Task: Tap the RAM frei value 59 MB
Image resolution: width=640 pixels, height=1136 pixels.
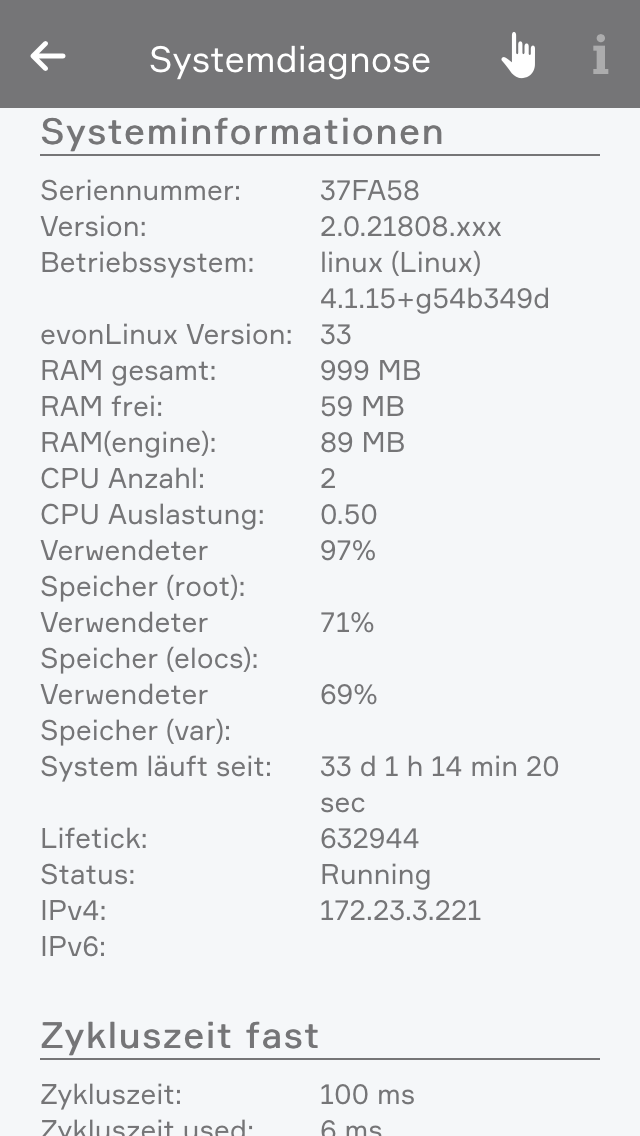Action: tap(362, 407)
